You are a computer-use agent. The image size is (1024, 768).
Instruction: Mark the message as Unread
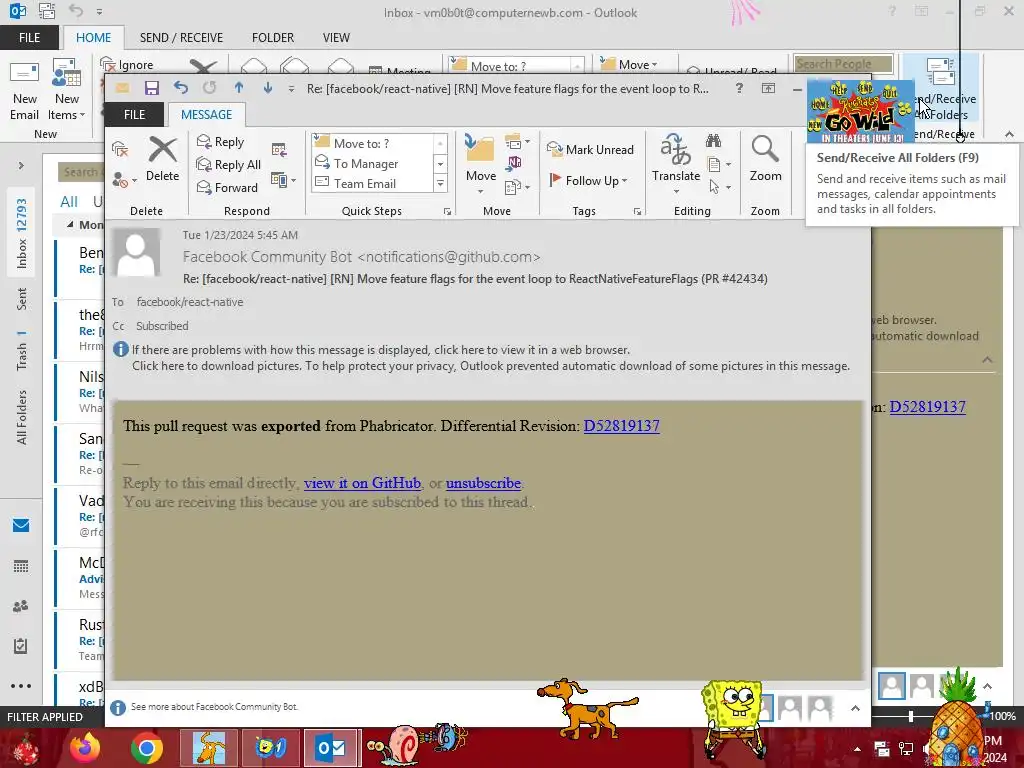pos(590,150)
